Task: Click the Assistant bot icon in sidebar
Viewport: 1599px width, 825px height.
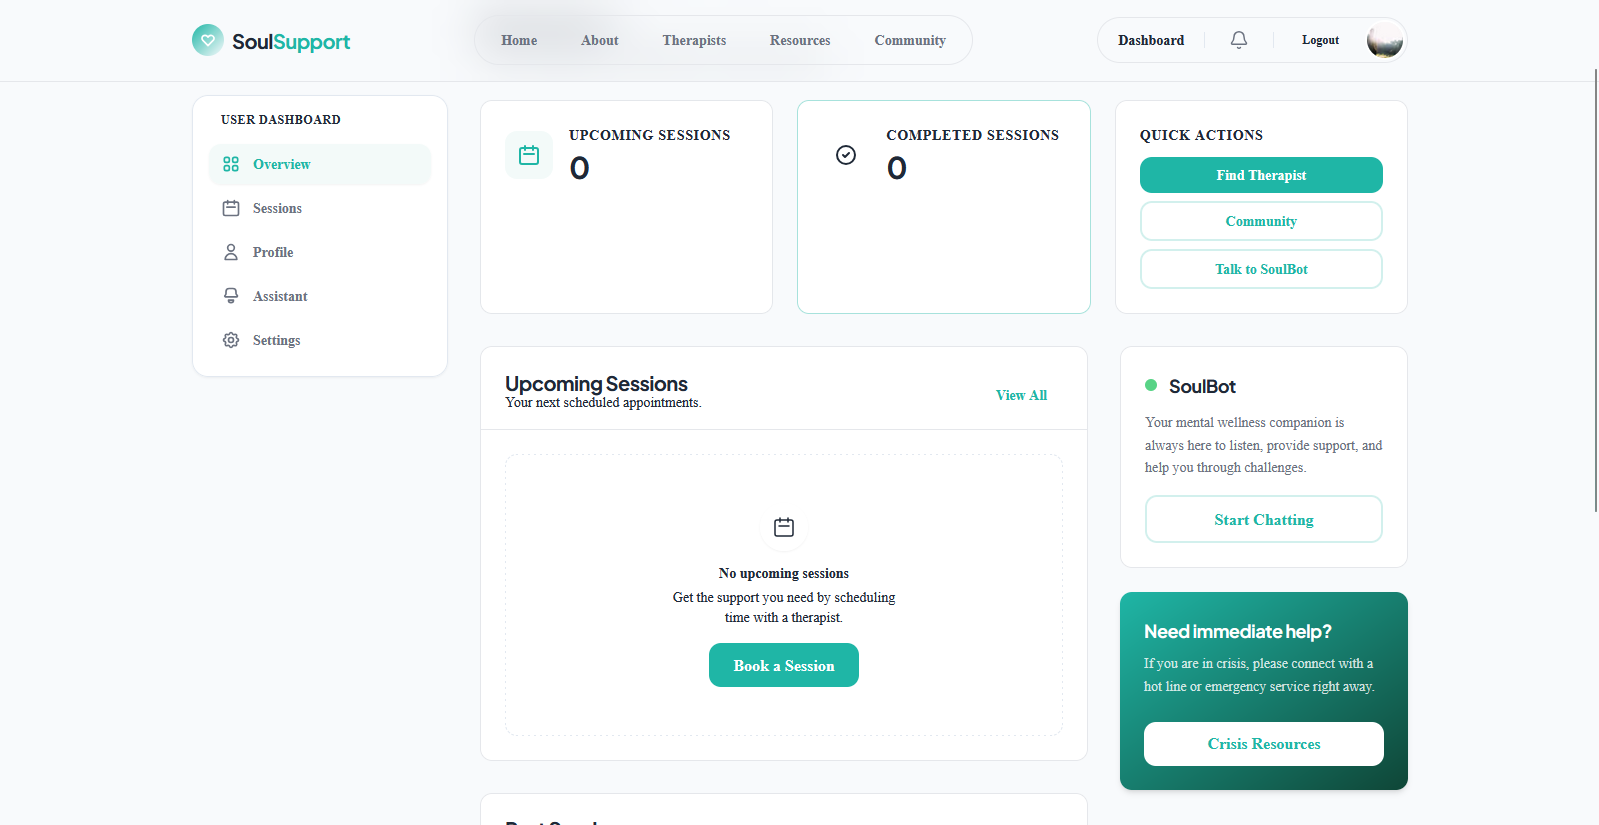Action: [231, 296]
